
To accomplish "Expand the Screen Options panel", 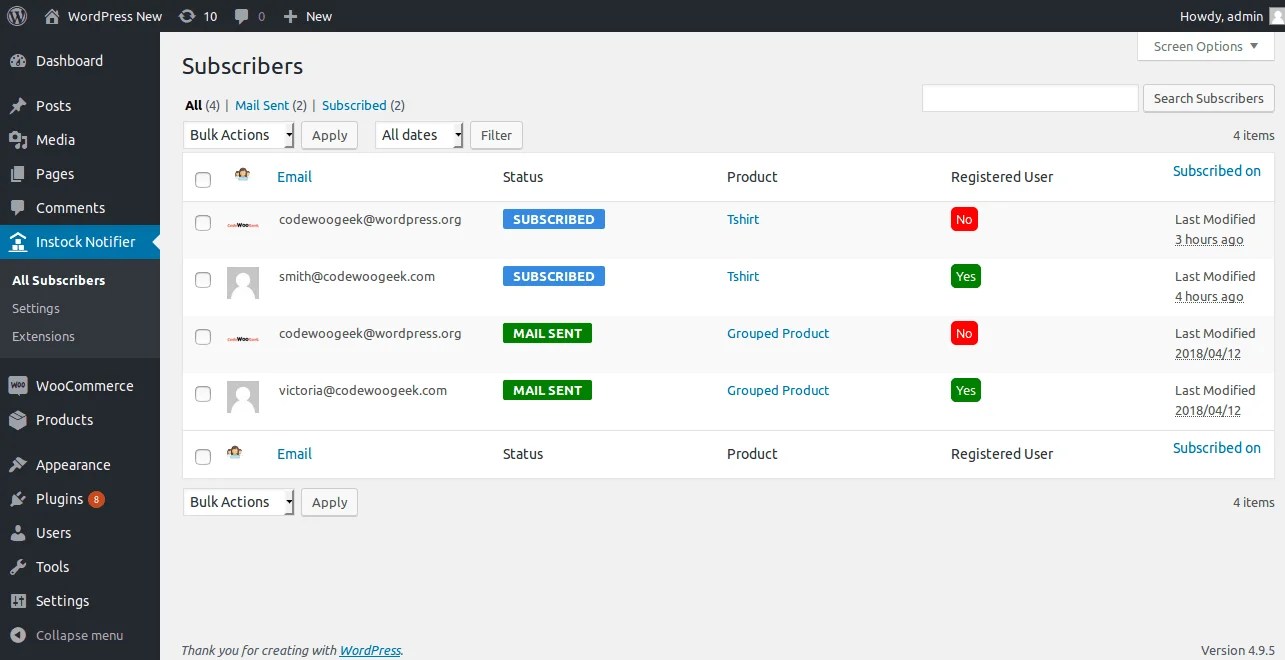I will 1206,46.
